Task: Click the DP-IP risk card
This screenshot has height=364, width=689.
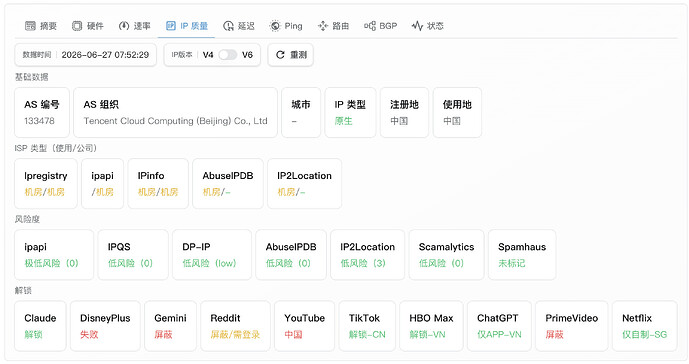Action: pyautogui.click(x=212, y=255)
